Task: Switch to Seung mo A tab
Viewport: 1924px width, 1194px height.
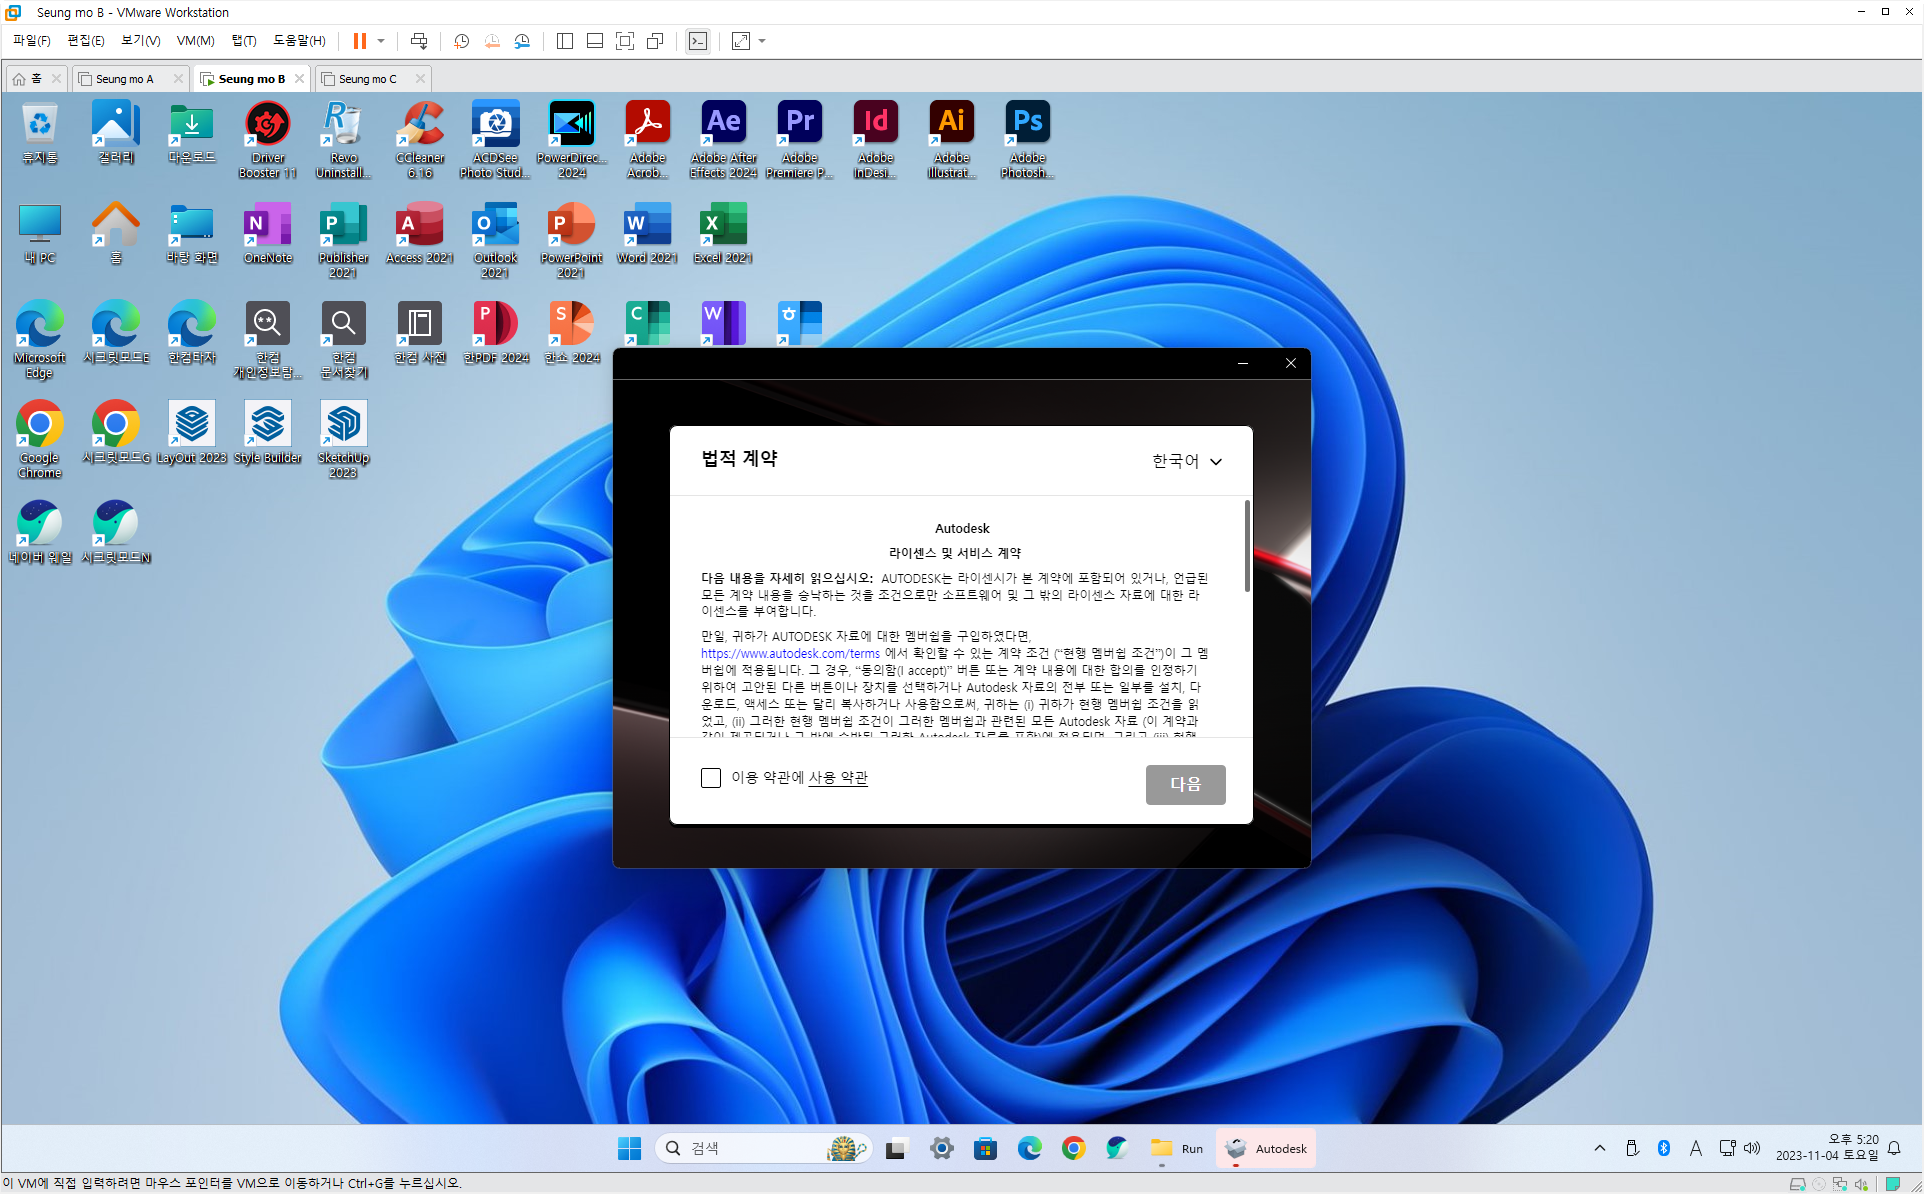Action: [125, 79]
